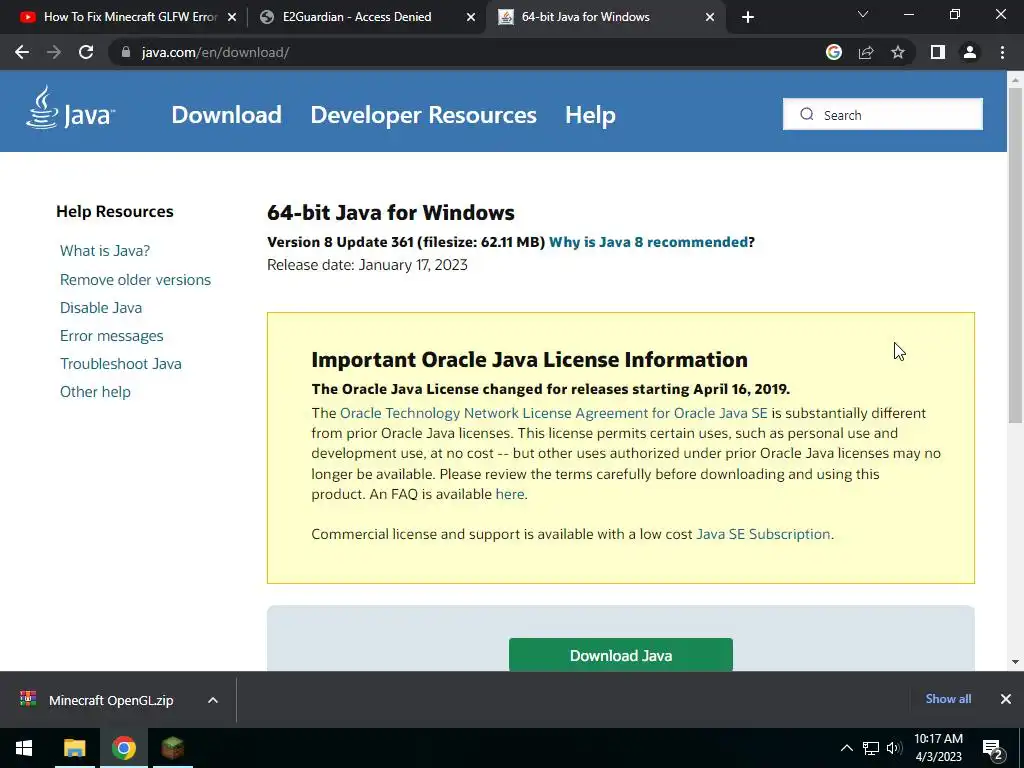Viewport: 1024px width, 768px height.
Task: Click the java.com address bar
Action: (470, 52)
